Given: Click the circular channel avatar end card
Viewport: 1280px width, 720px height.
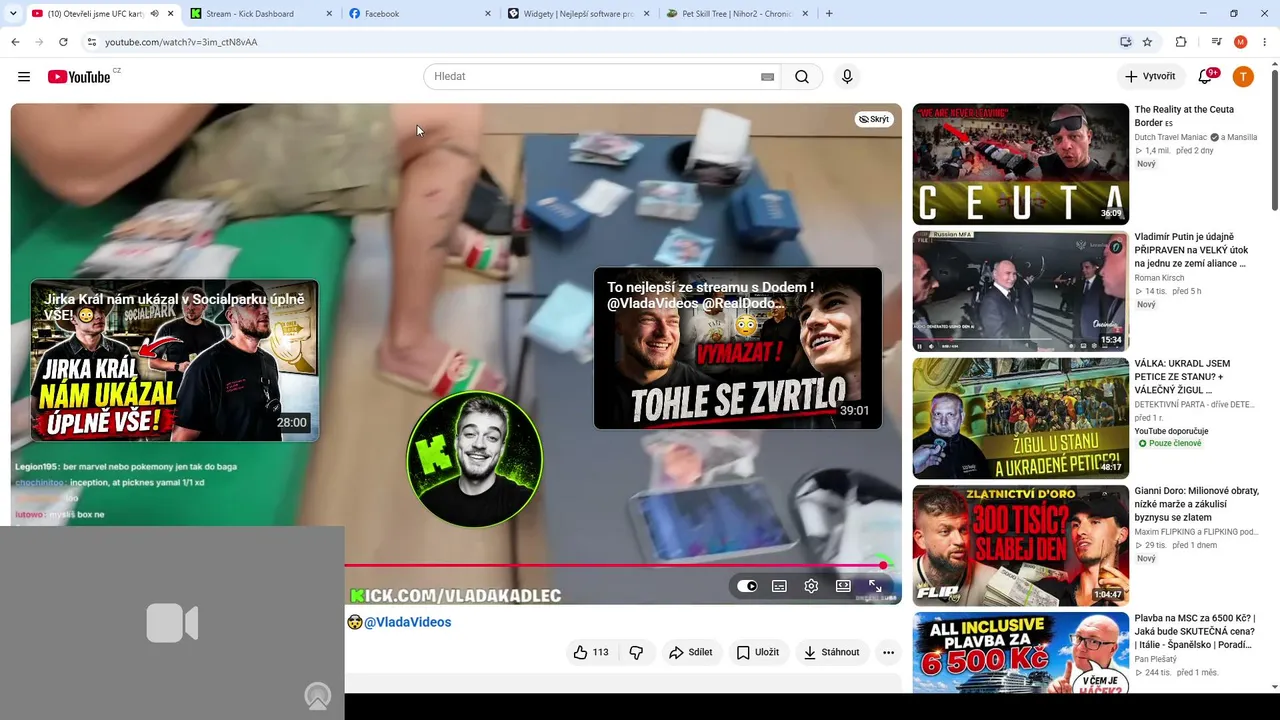Looking at the screenshot, I should click(x=474, y=459).
